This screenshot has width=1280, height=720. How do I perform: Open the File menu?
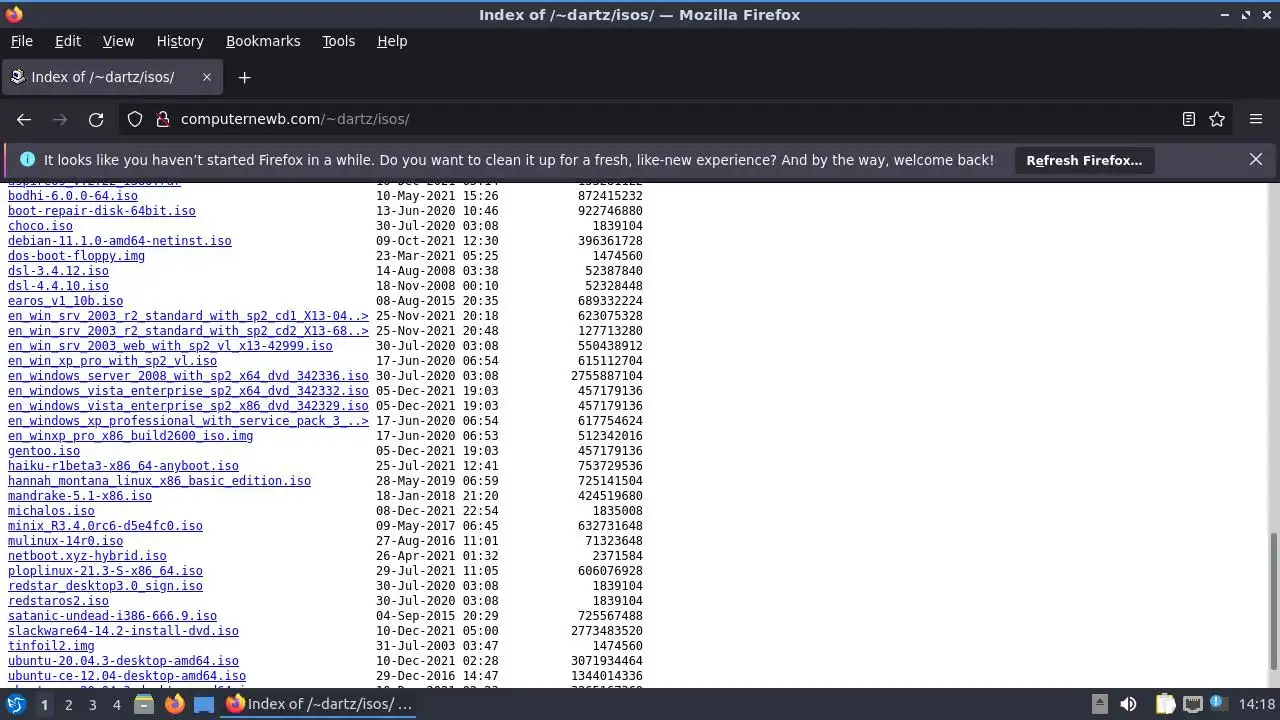(x=21, y=41)
